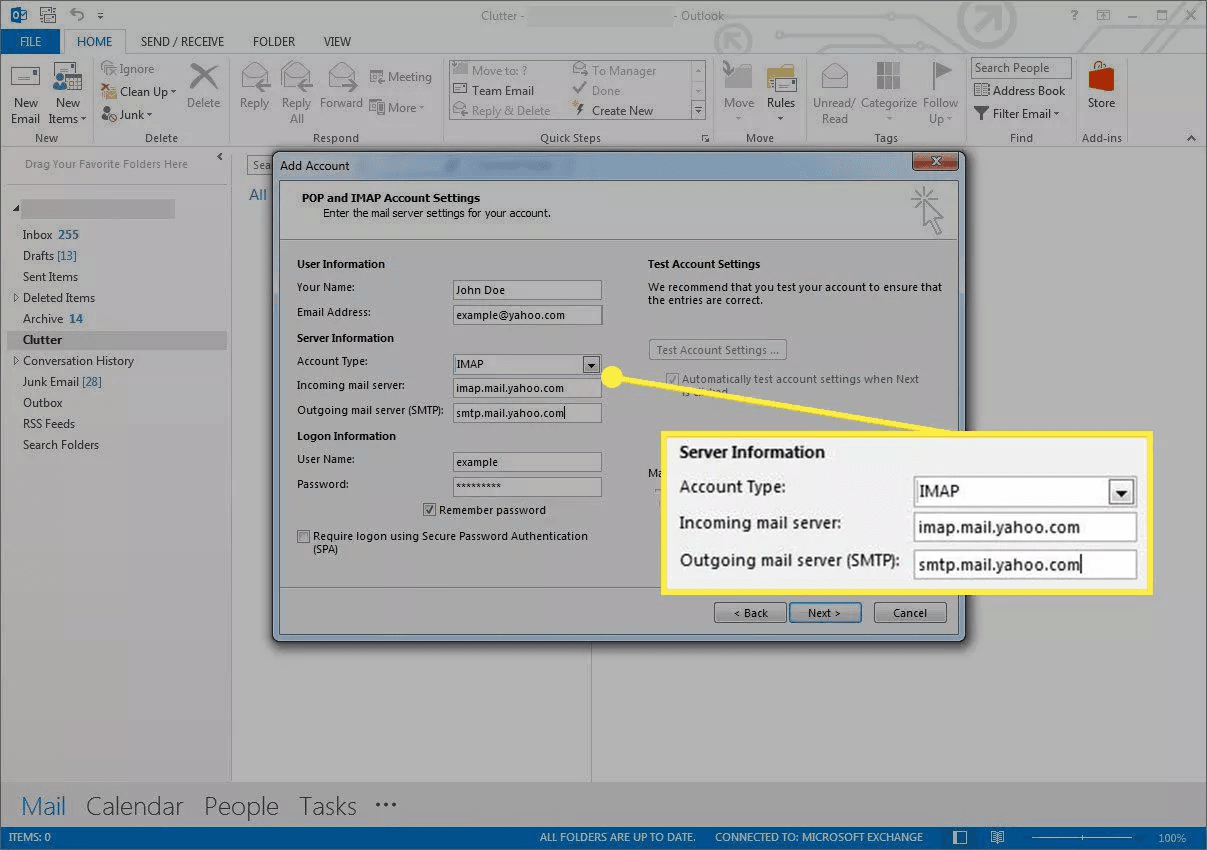Click the Forward email icon
Screen dimensions: 1207x850
coord(342,78)
